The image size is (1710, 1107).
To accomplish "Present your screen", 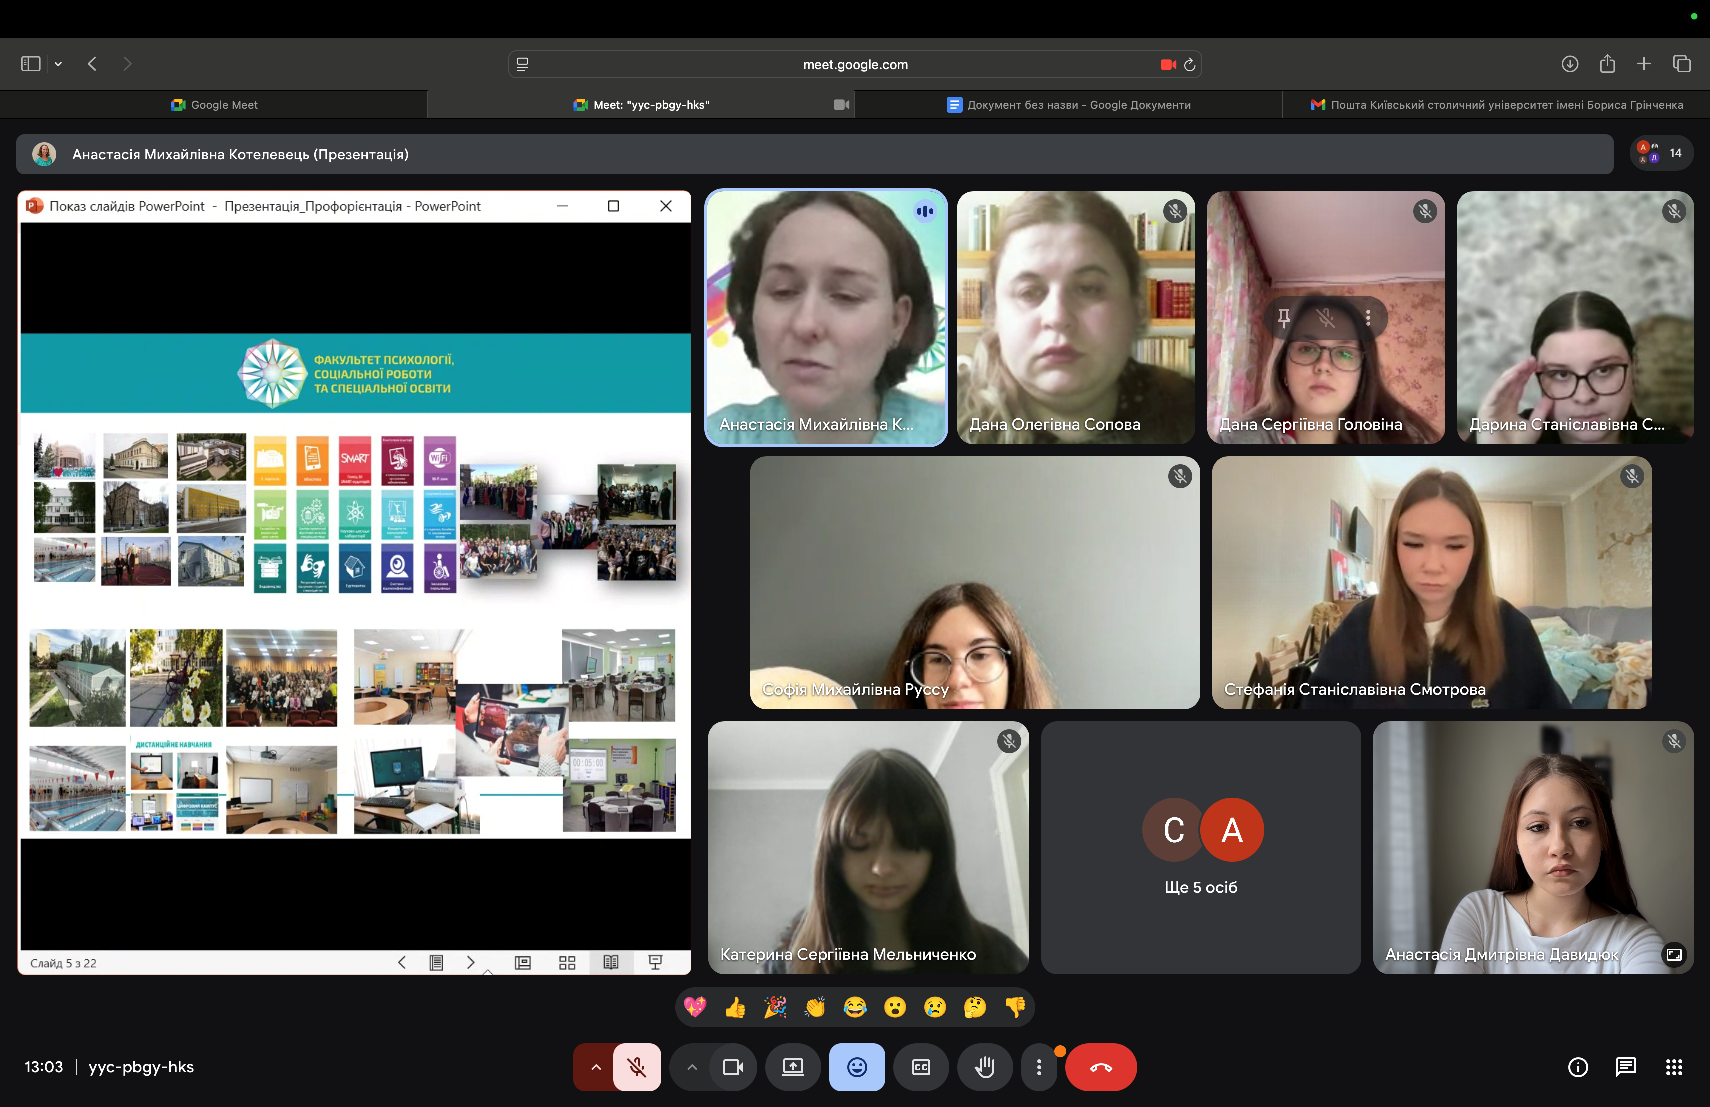I will [x=793, y=1067].
